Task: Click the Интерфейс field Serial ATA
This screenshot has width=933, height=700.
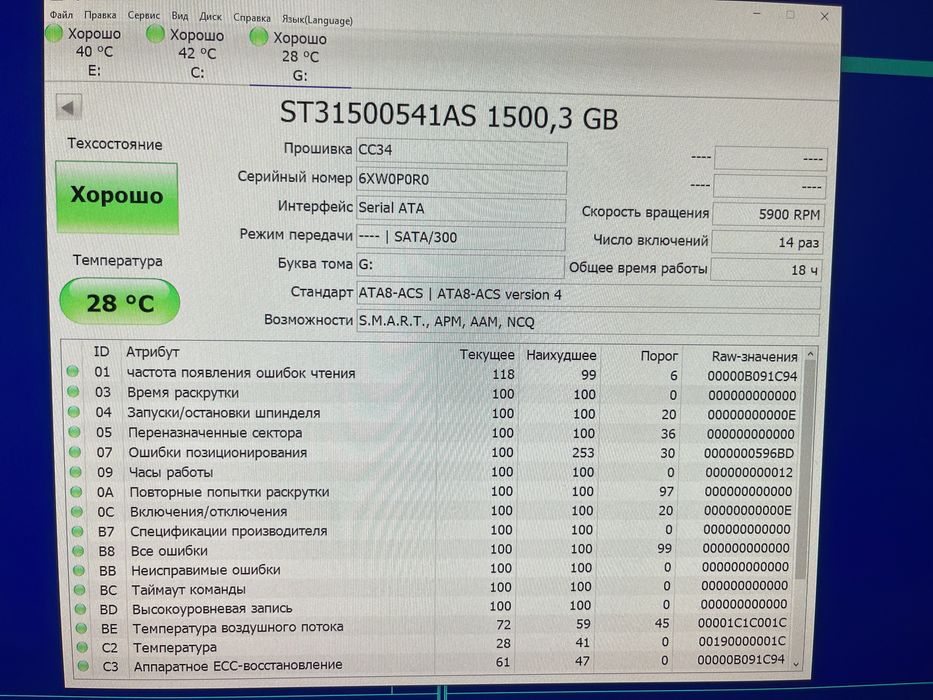Action: [x=461, y=209]
